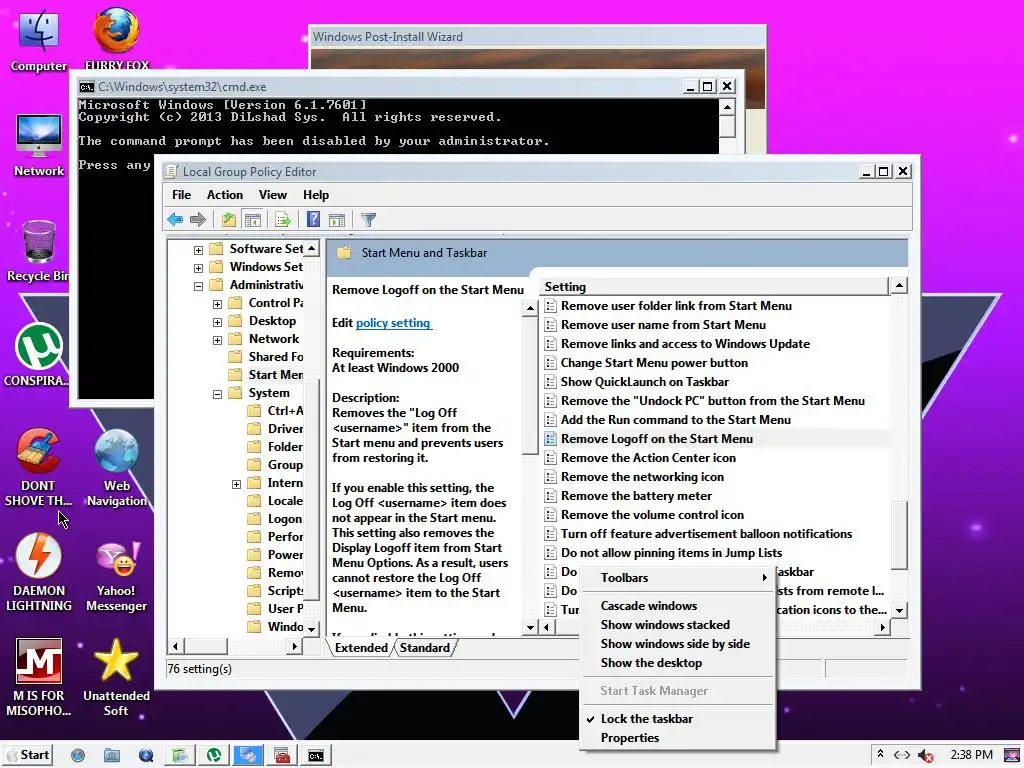Open the FURRY FOX Firefox icon
This screenshot has width=1024, height=768.
(116, 39)
